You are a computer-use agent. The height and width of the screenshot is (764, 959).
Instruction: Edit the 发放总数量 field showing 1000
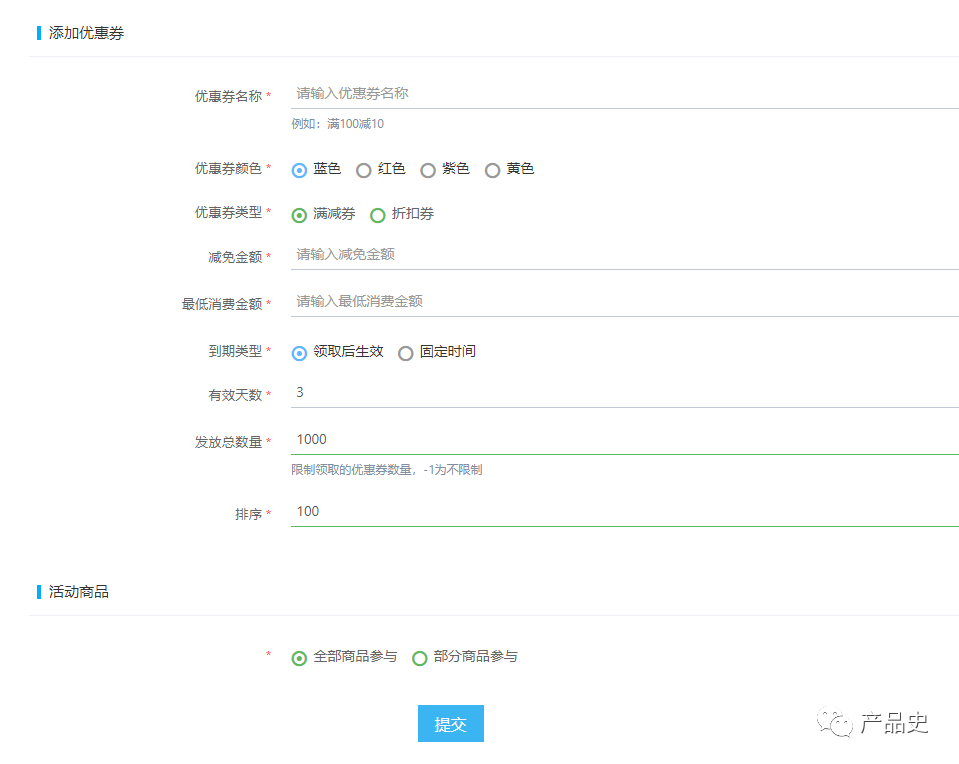pos(624,440)
